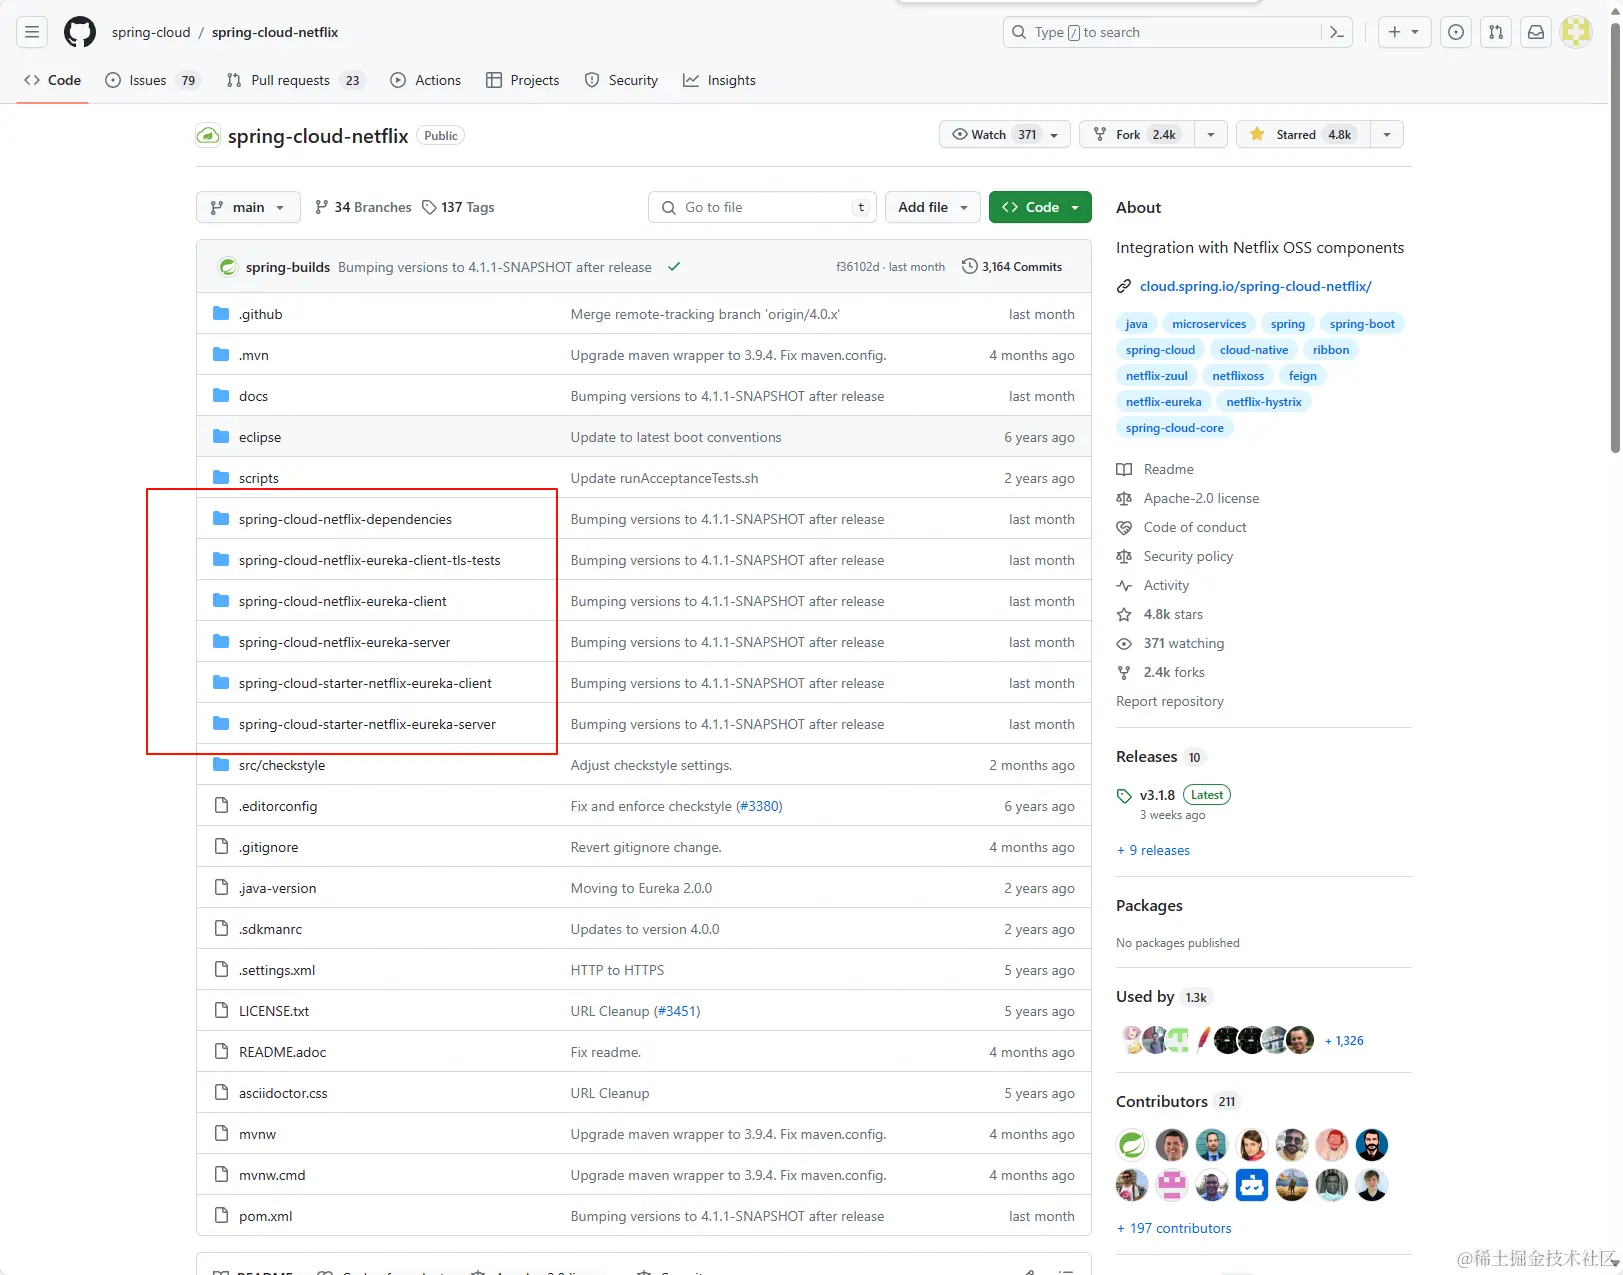Open the commit history clock icon
1623x1275 pixels.
(969, 267)
